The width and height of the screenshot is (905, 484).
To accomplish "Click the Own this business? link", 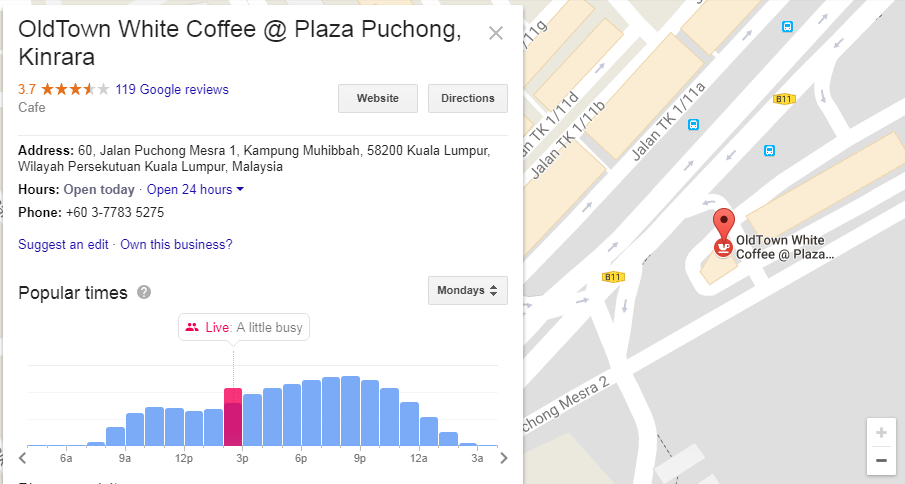I will (x=176, y=245).
